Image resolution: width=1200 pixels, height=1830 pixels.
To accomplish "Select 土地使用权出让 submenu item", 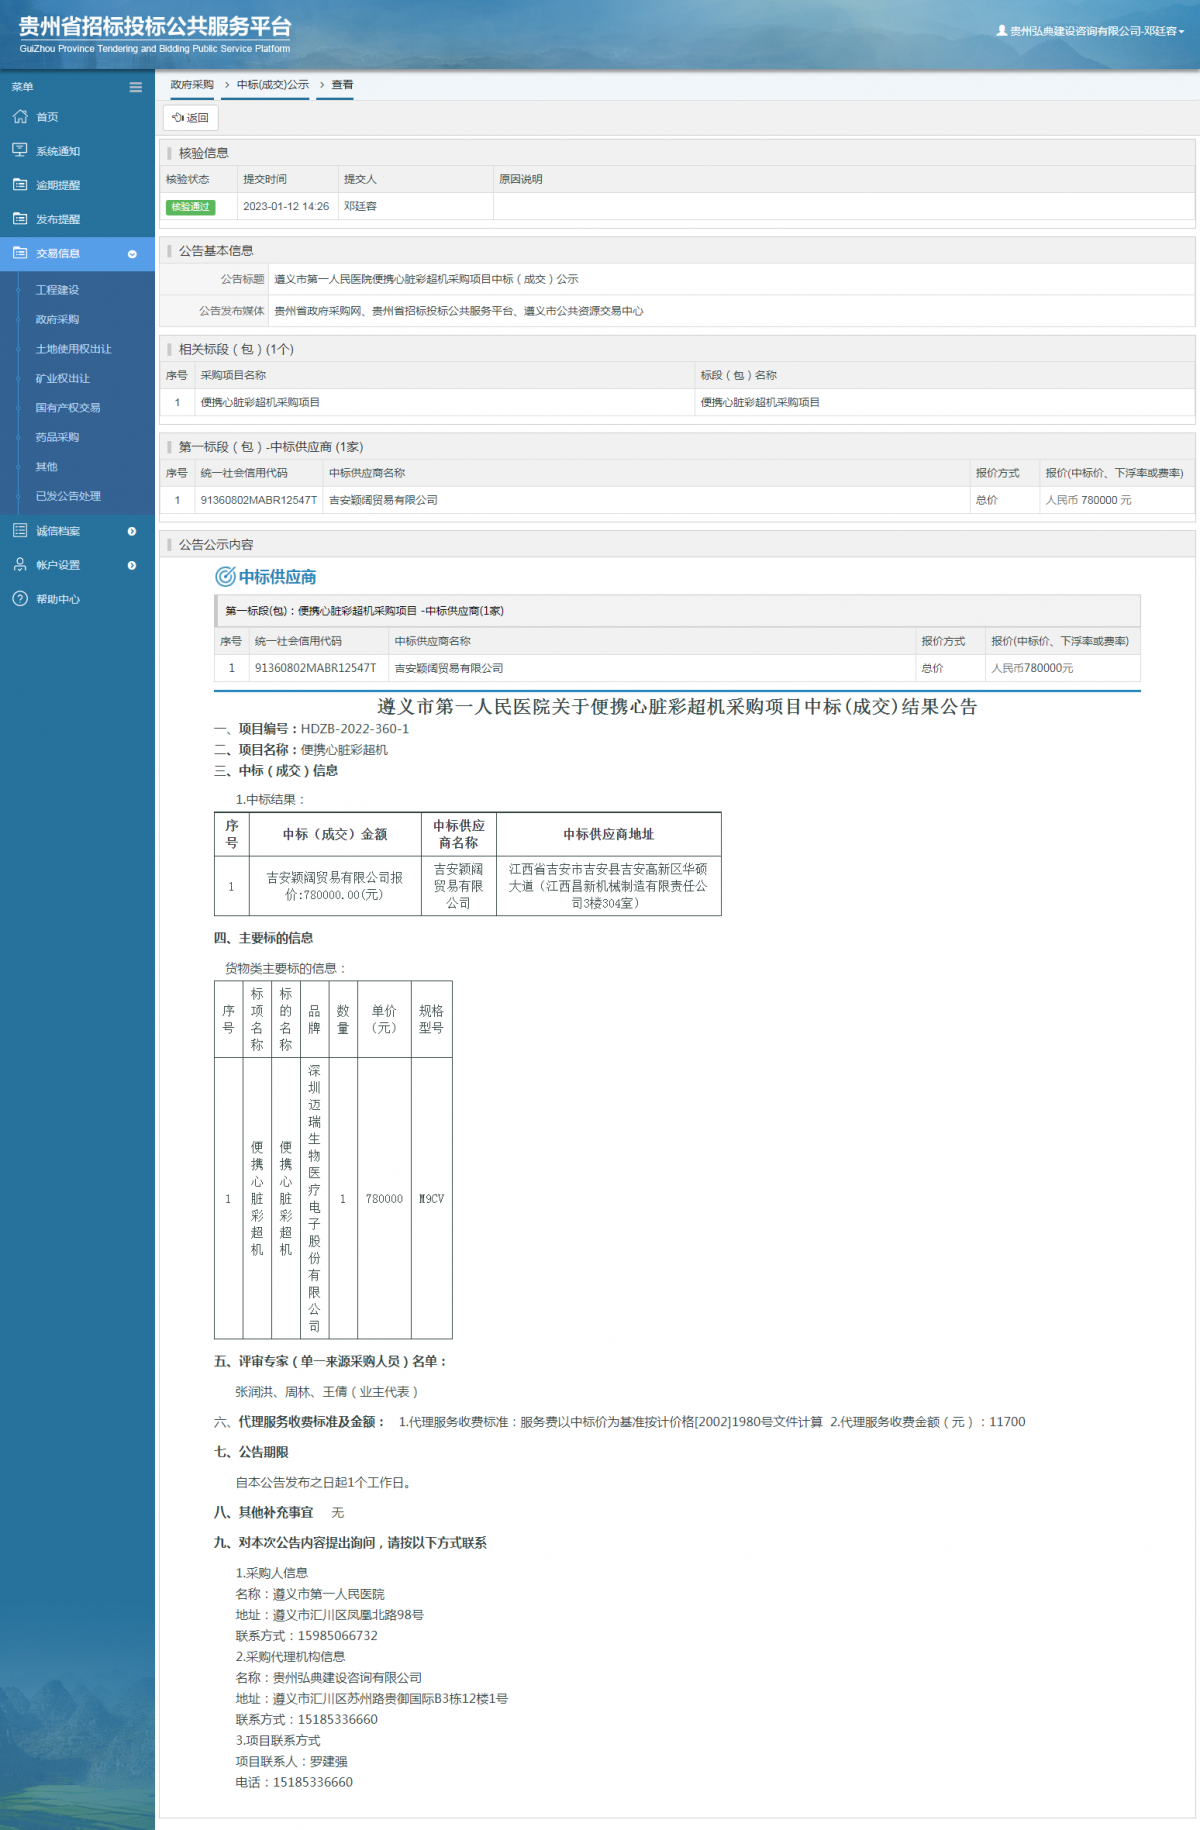I will [x=73, y=349].
